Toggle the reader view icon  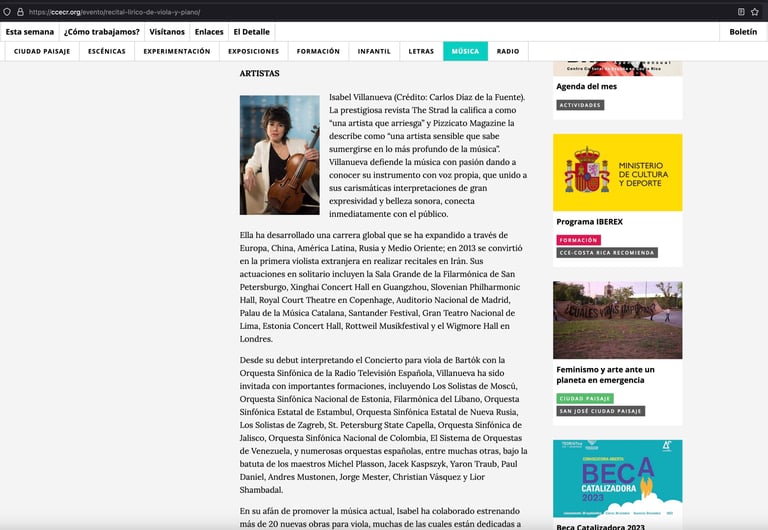point(741,12)
